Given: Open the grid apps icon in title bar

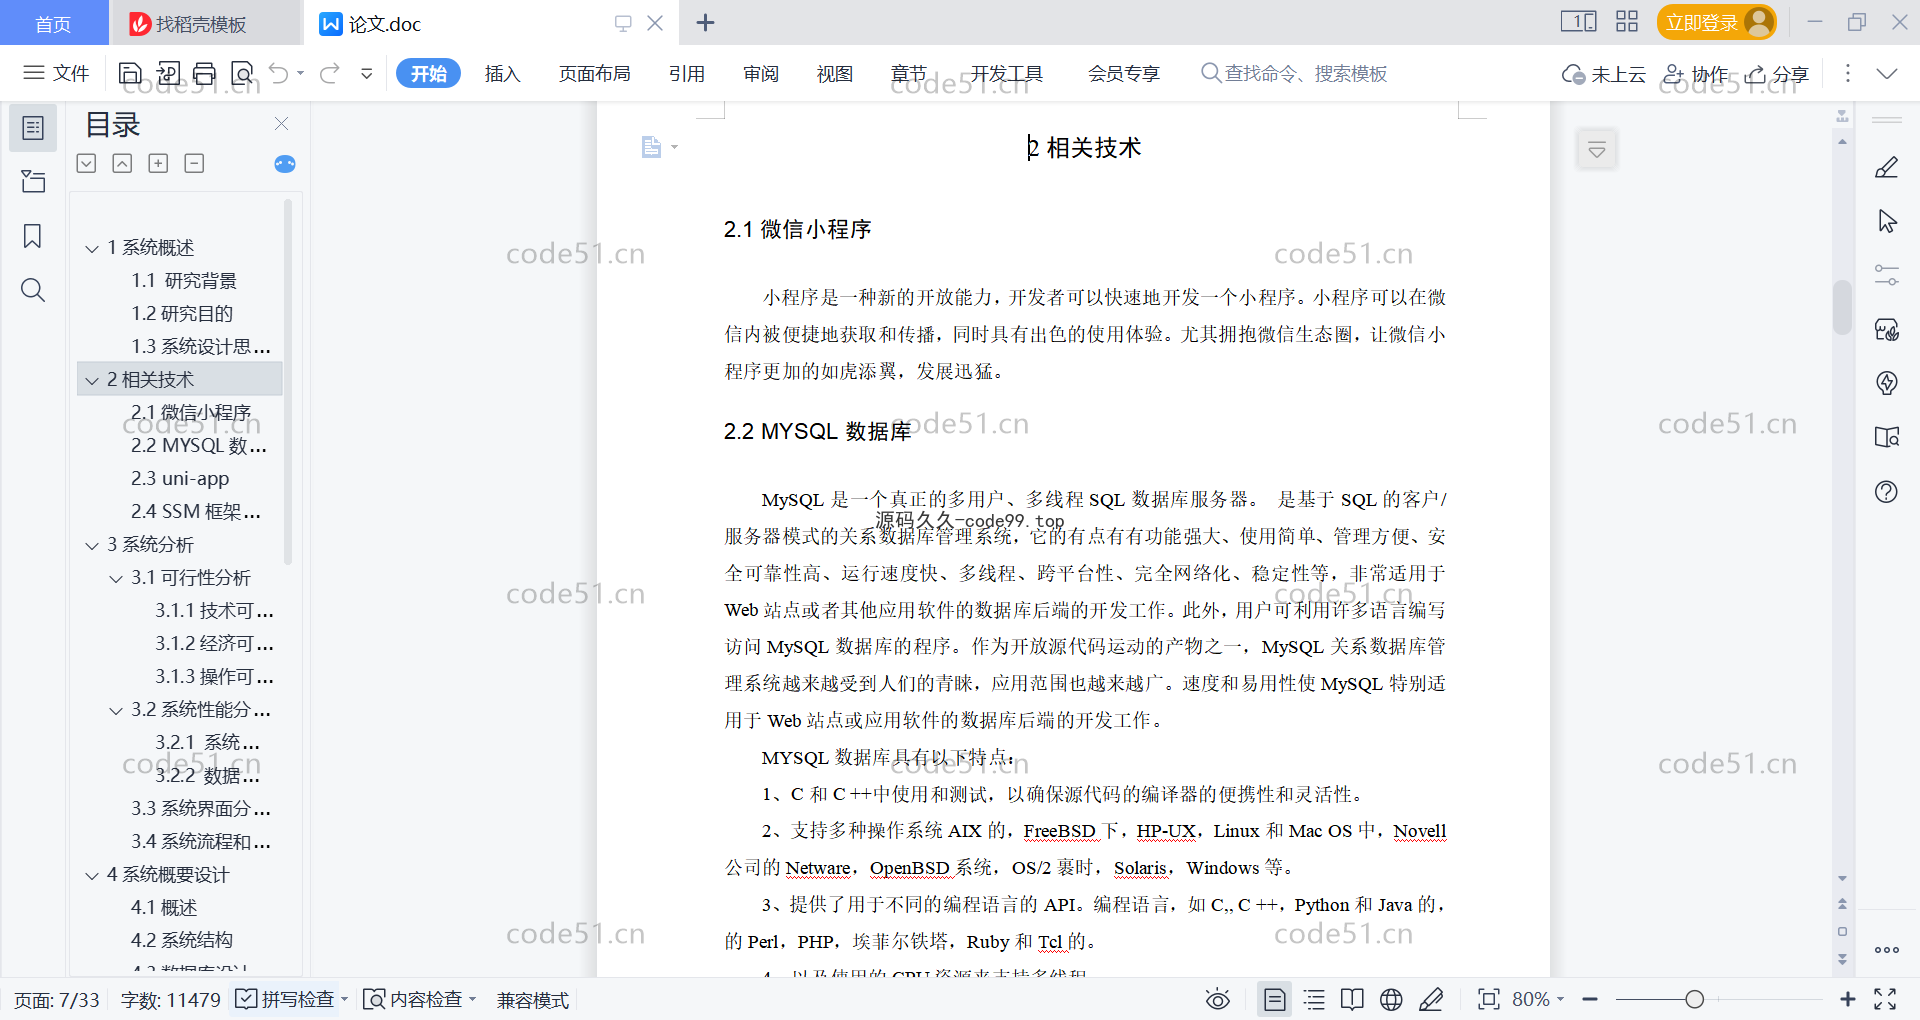Looking at the screenshot, I should click(1627, 22).
